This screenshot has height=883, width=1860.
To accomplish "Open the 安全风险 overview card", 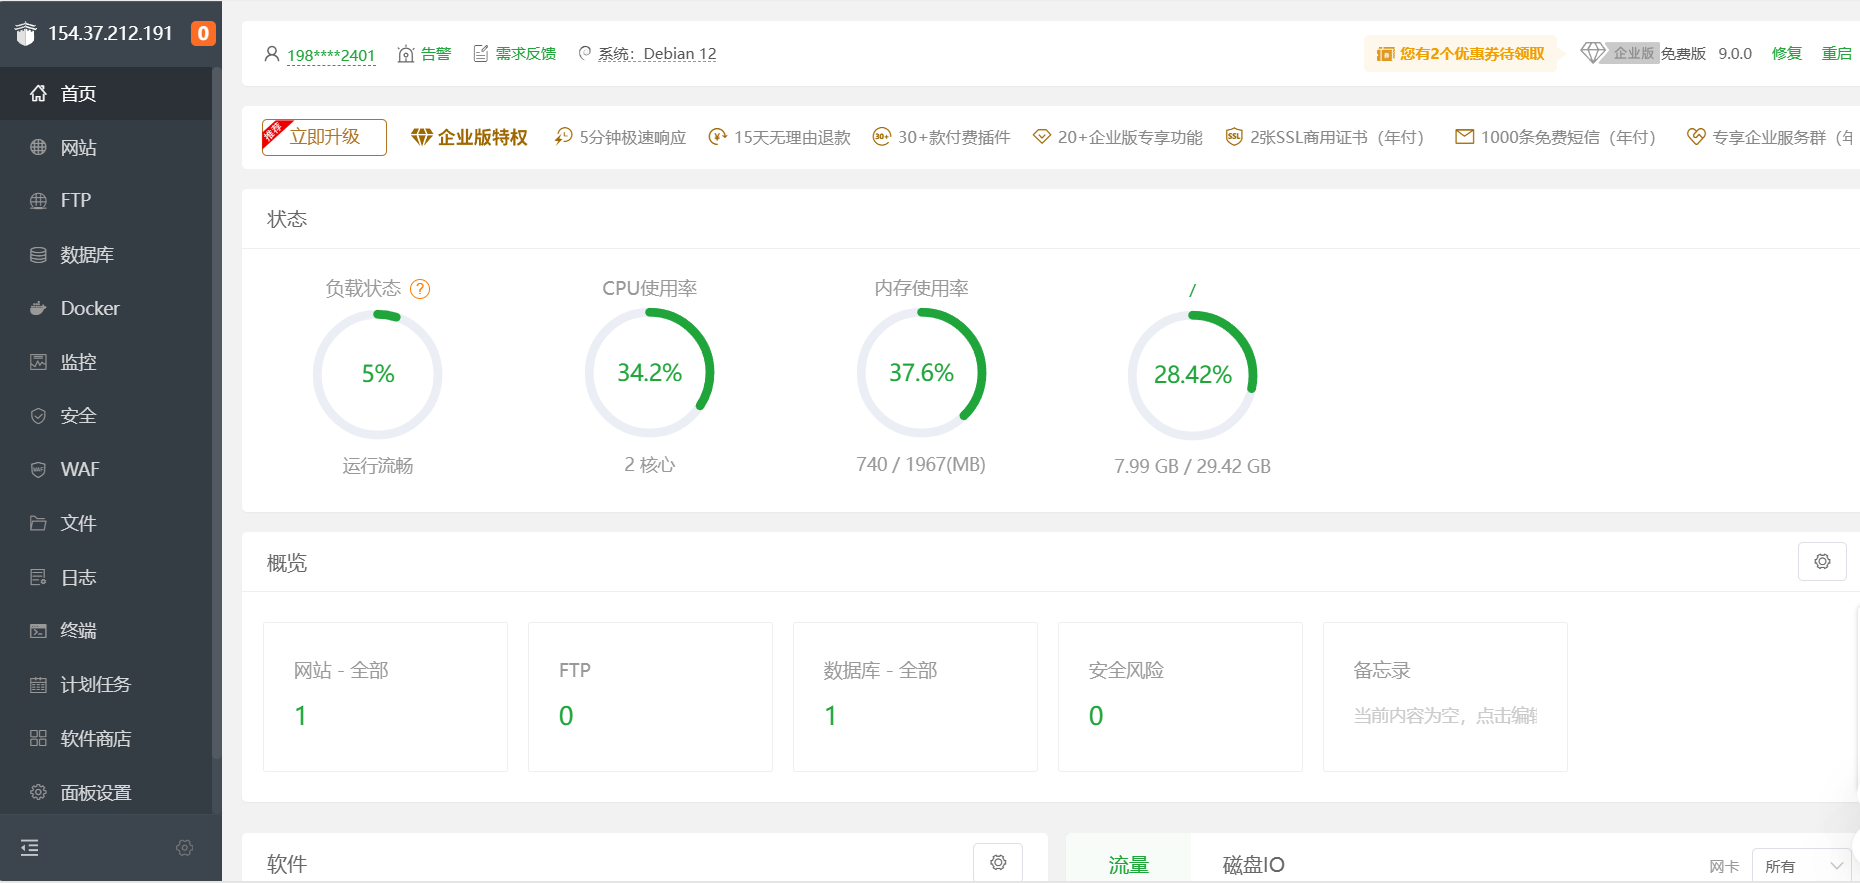I will (x=1180, y=697).
